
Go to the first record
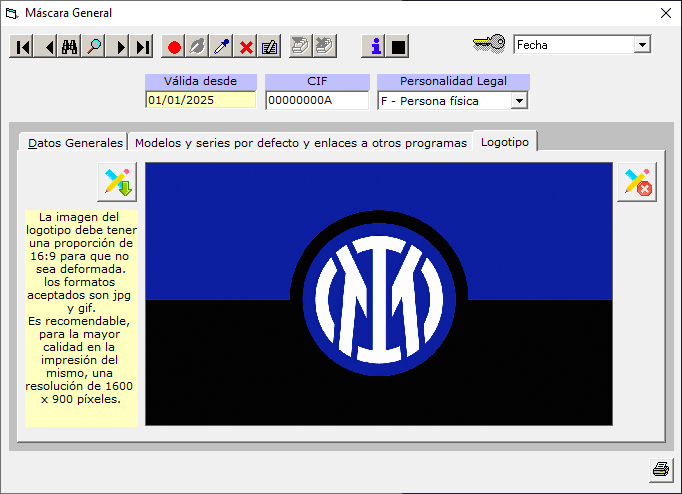(22, 47)
